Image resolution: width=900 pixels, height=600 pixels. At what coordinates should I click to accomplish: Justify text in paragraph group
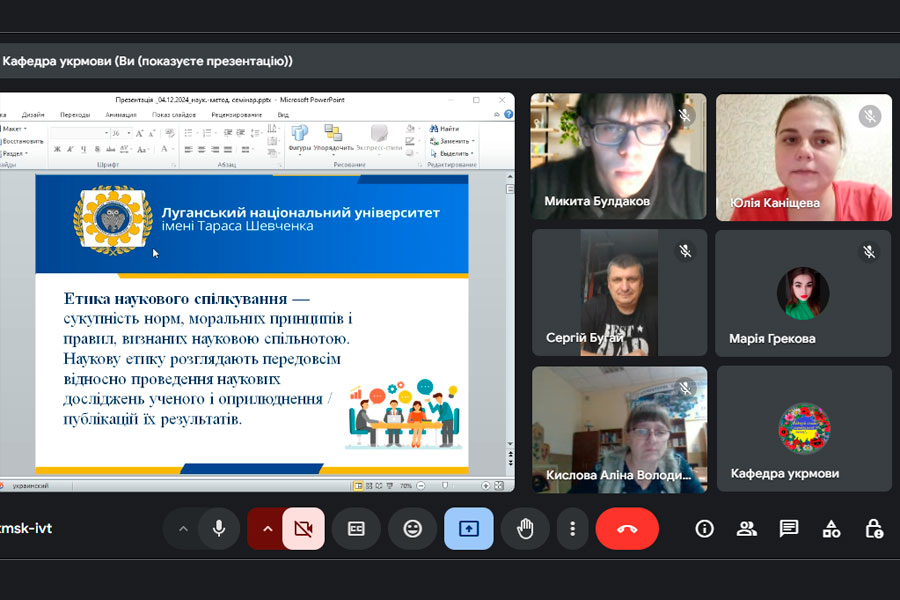(228, 149)
